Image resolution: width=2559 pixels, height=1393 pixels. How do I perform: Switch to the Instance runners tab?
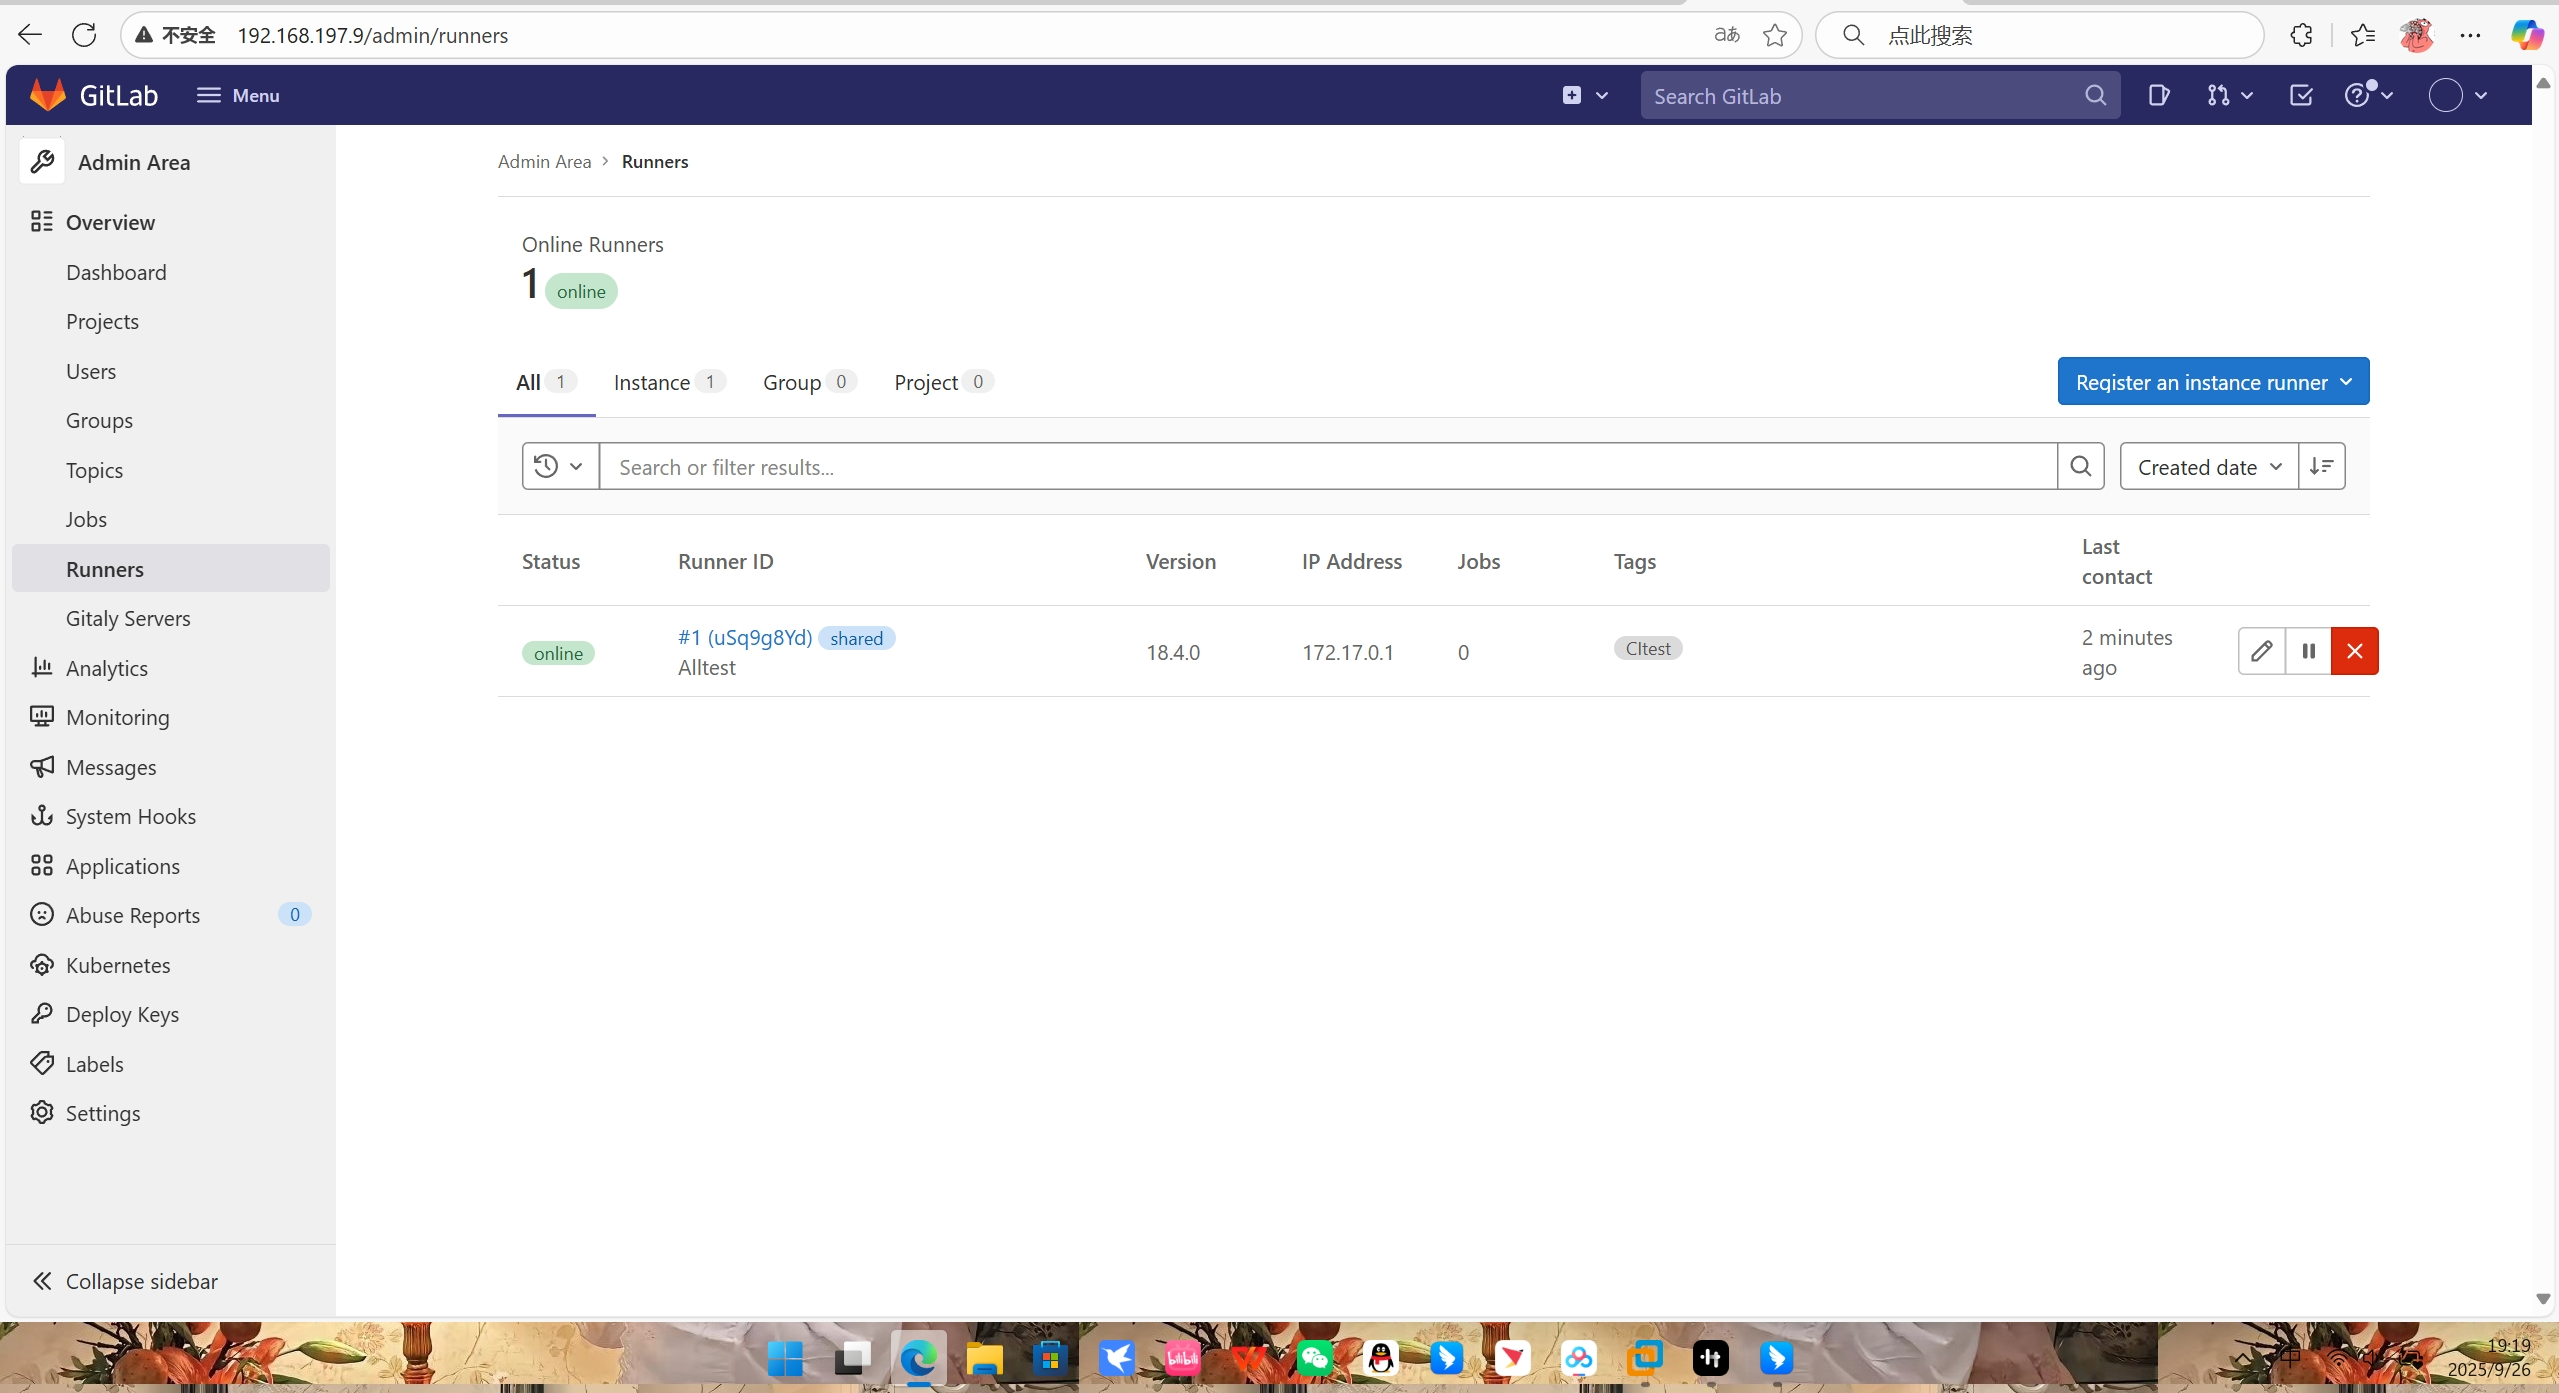click(669, 382)
